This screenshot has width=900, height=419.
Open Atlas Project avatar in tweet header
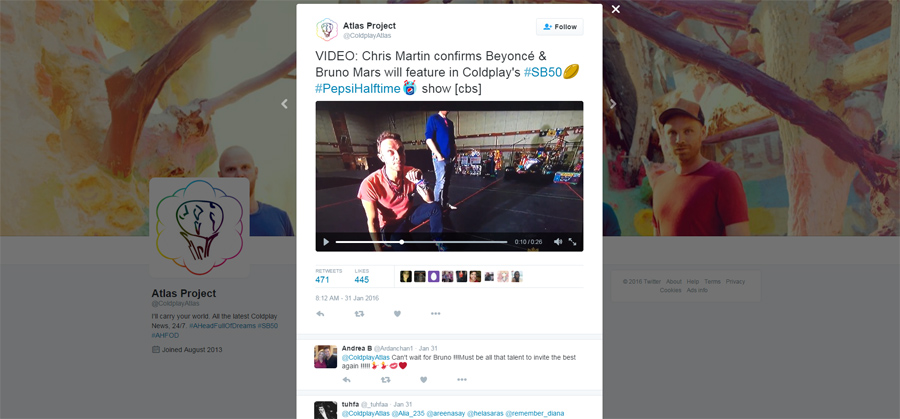click(x=326, y=29)
